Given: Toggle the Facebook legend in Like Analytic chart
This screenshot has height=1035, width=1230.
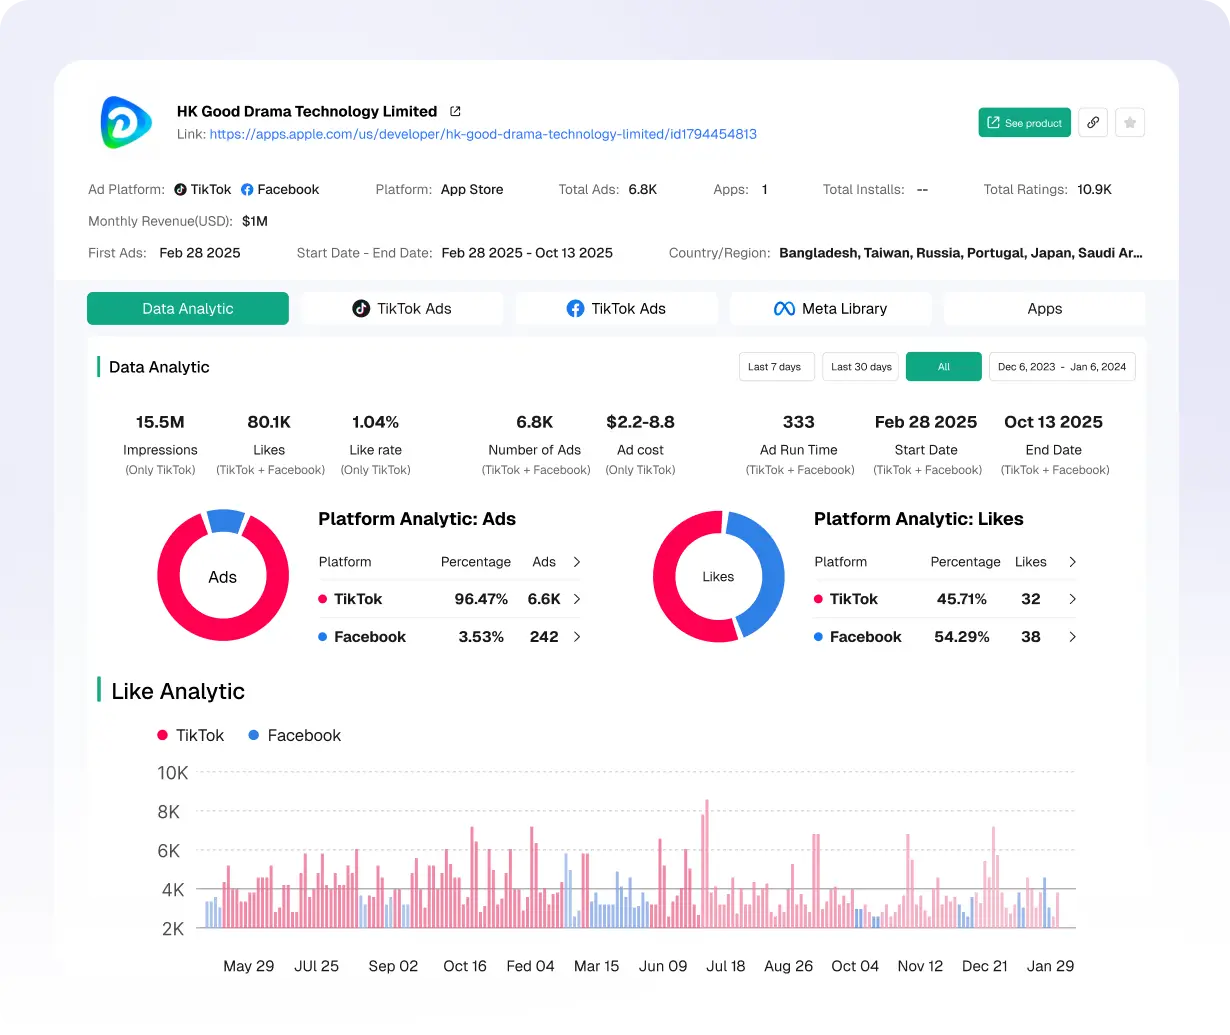Looking at the screenshot, I should click(294, 735).
